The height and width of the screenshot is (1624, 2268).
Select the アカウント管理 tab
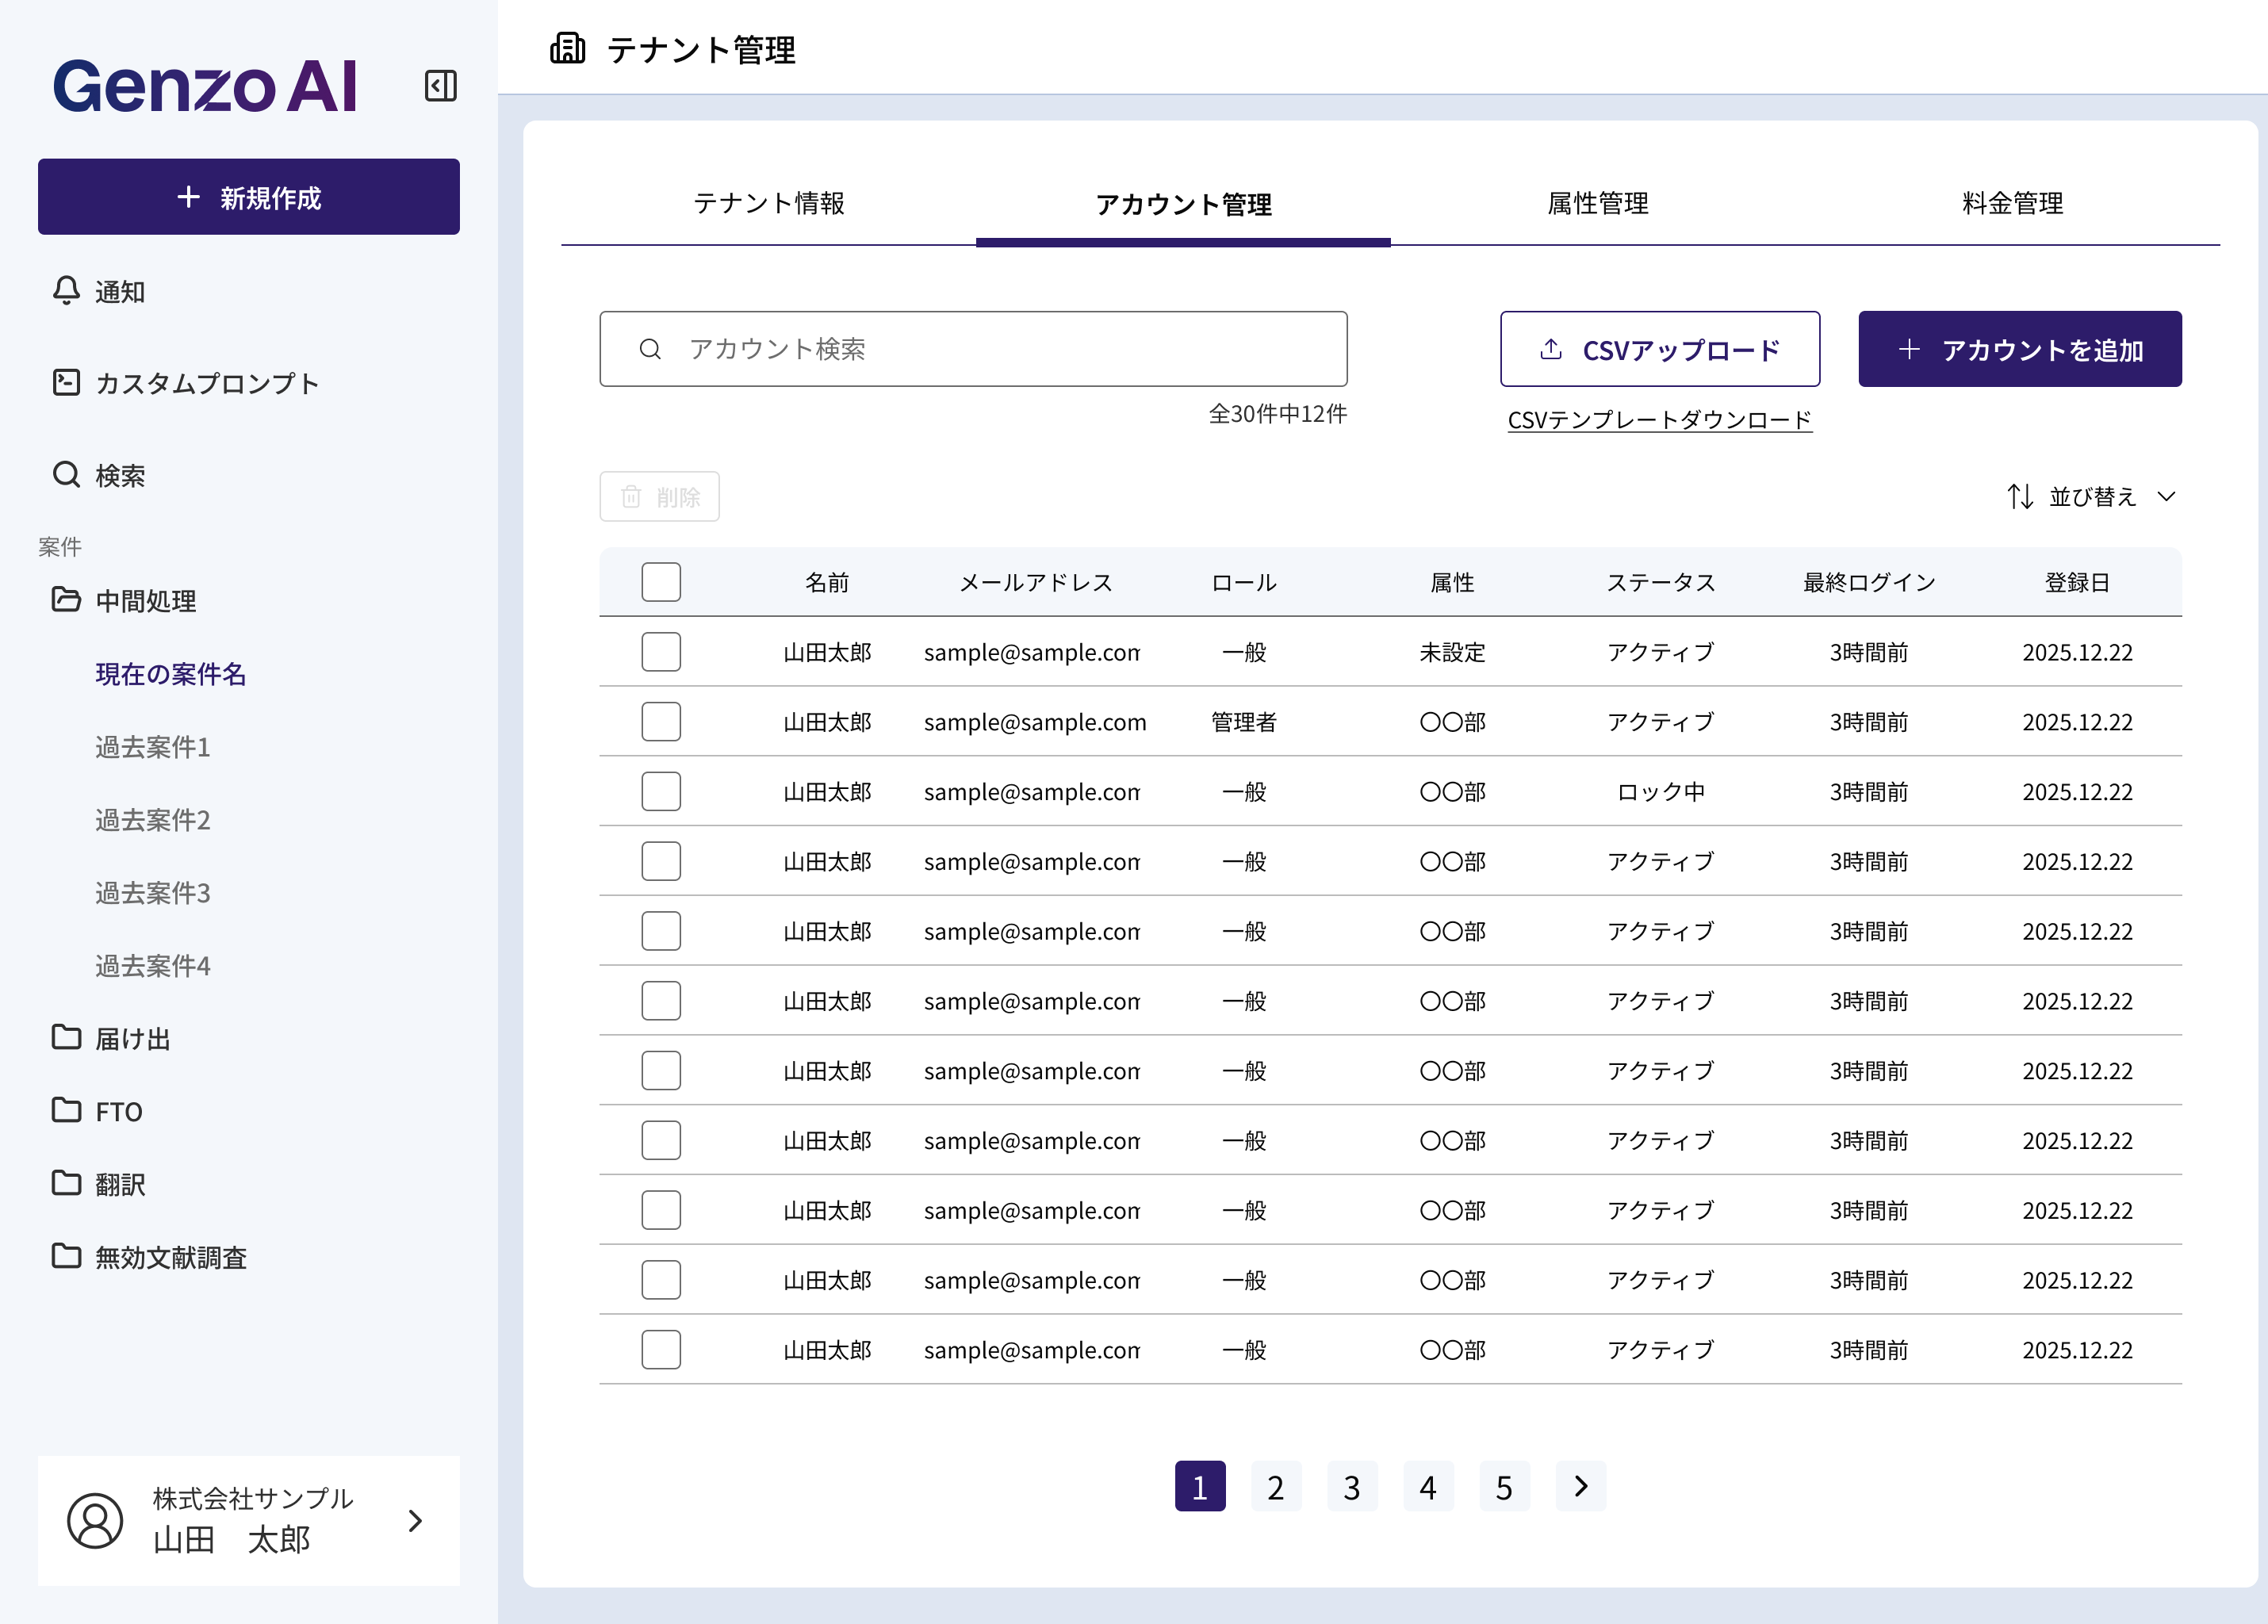click(1183, 204)
